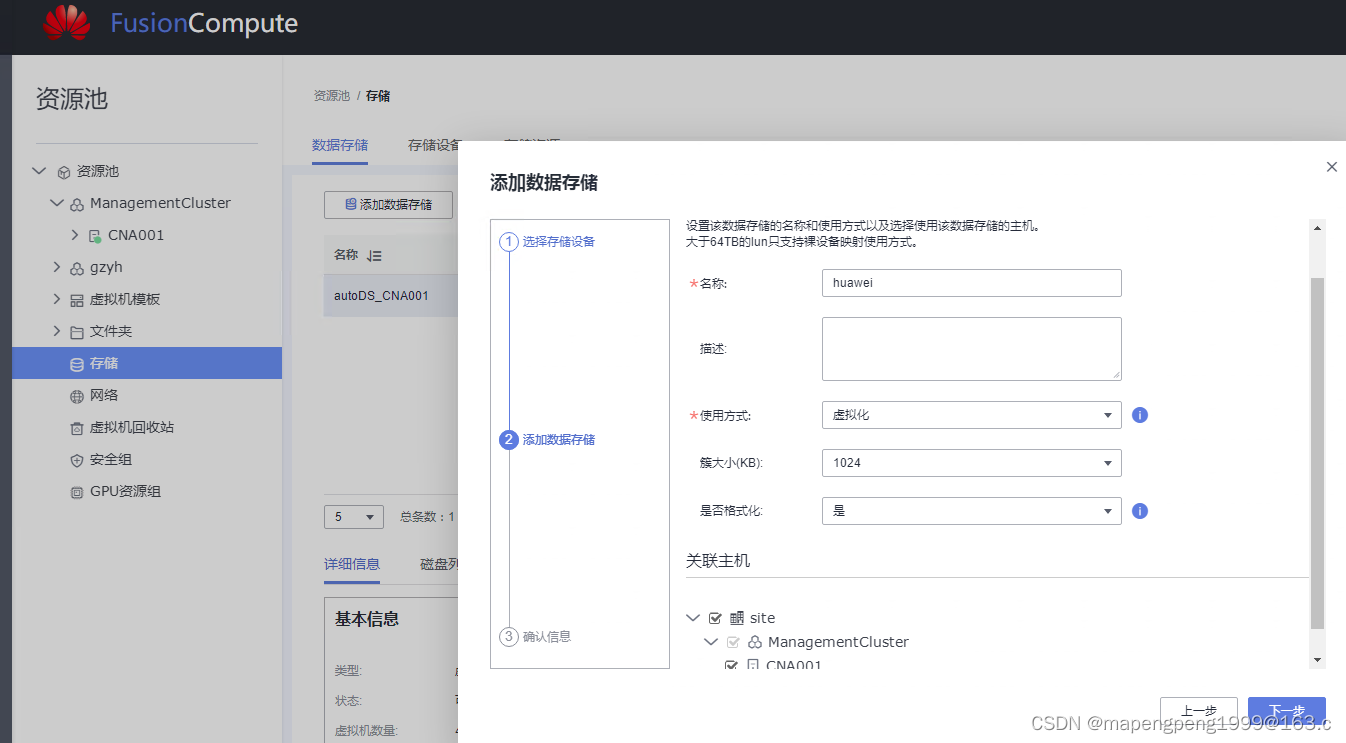
Task: Click the dialog vertical scrollbar thumb
Action: pos(1317,453)
